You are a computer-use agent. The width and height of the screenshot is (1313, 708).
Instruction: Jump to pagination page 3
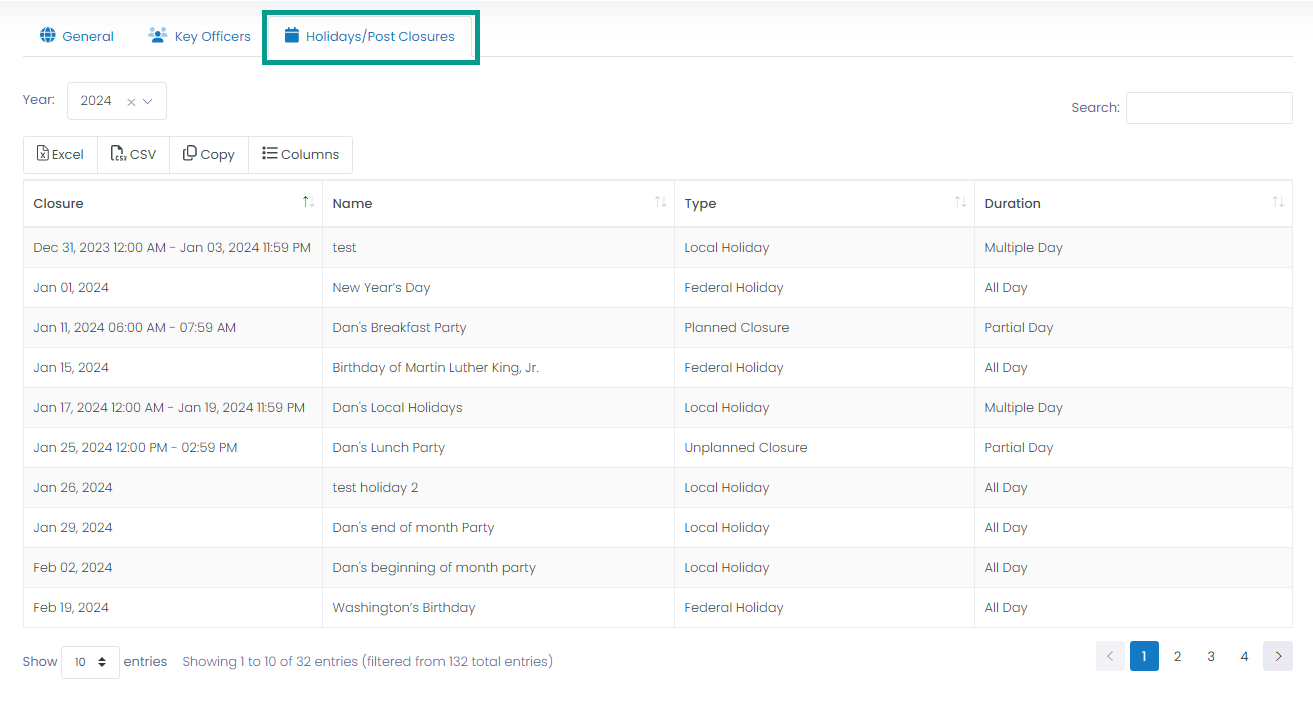(x=1211, y=656)
